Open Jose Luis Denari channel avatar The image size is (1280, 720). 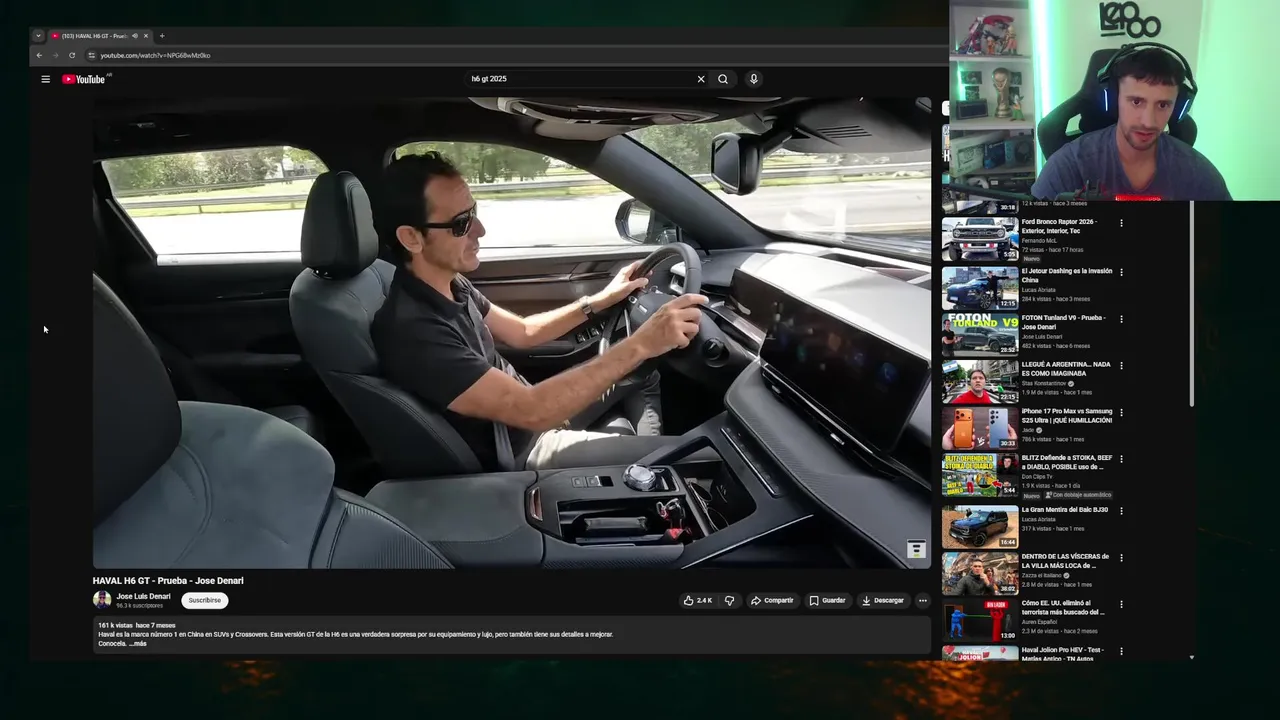pos(102,600)
